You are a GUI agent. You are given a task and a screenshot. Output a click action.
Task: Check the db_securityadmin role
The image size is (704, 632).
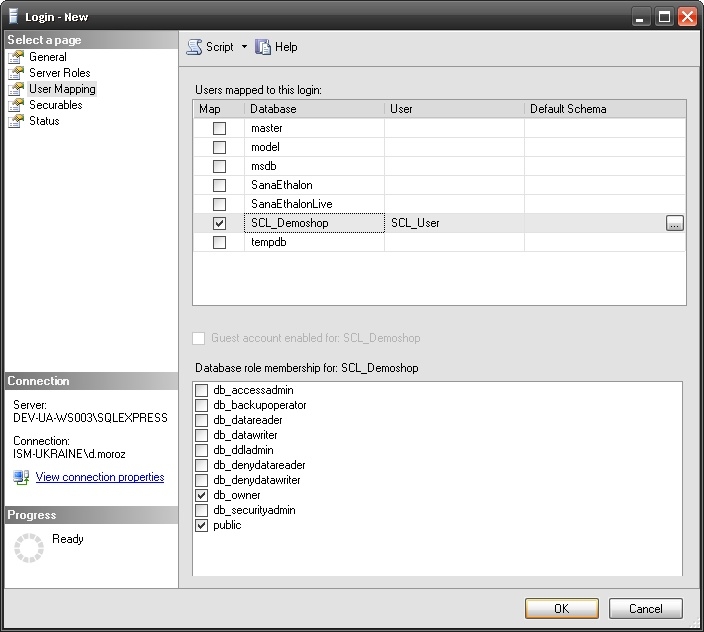(x=202, y=510)
